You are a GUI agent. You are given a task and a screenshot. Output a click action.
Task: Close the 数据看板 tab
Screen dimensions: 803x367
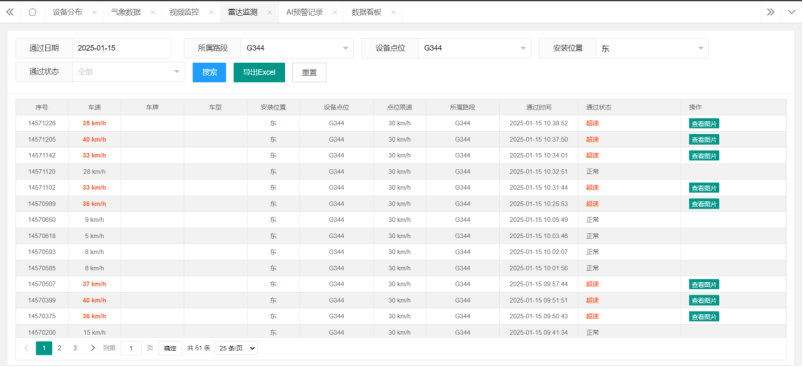tap(393, 12)
